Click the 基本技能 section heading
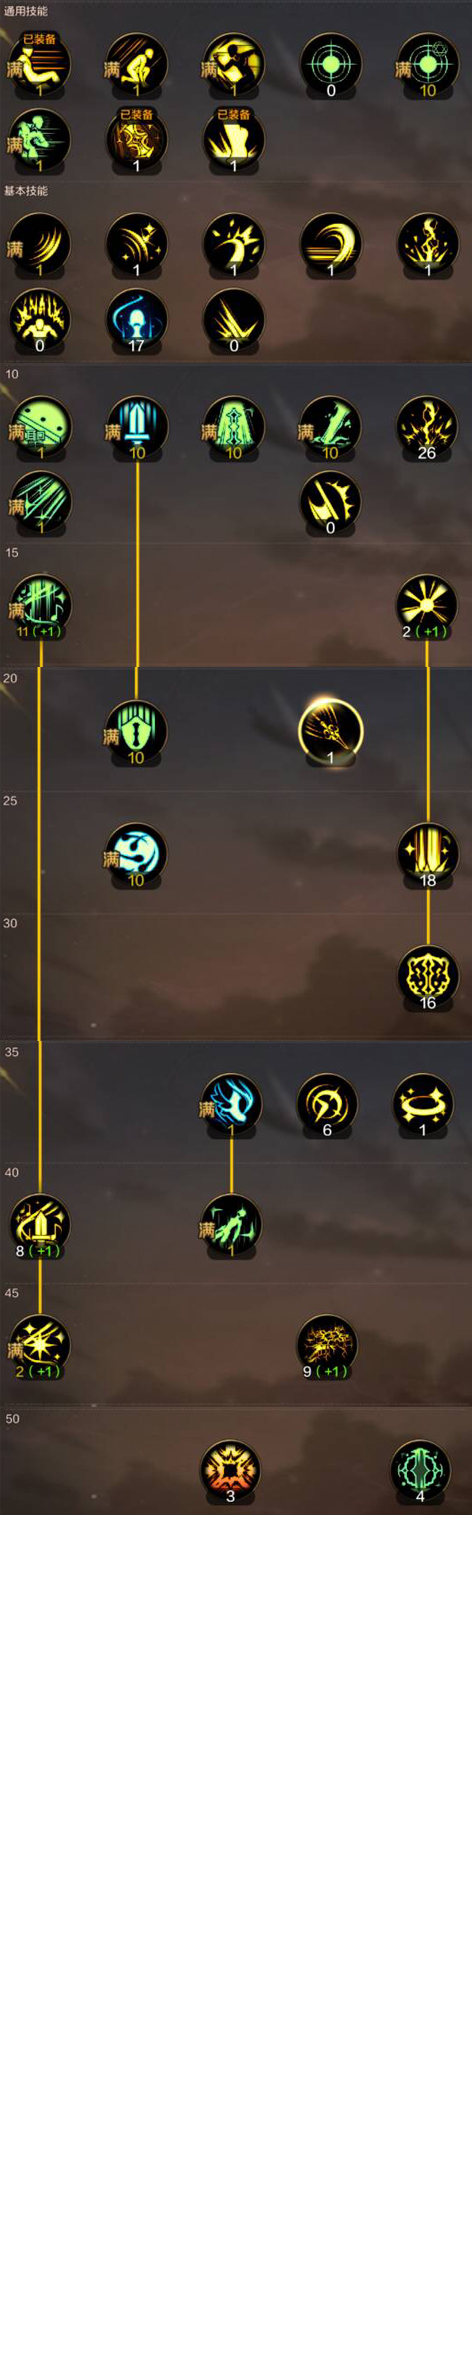The width and height of the screenshot is (472, 2362). click(x=25, y=191)
